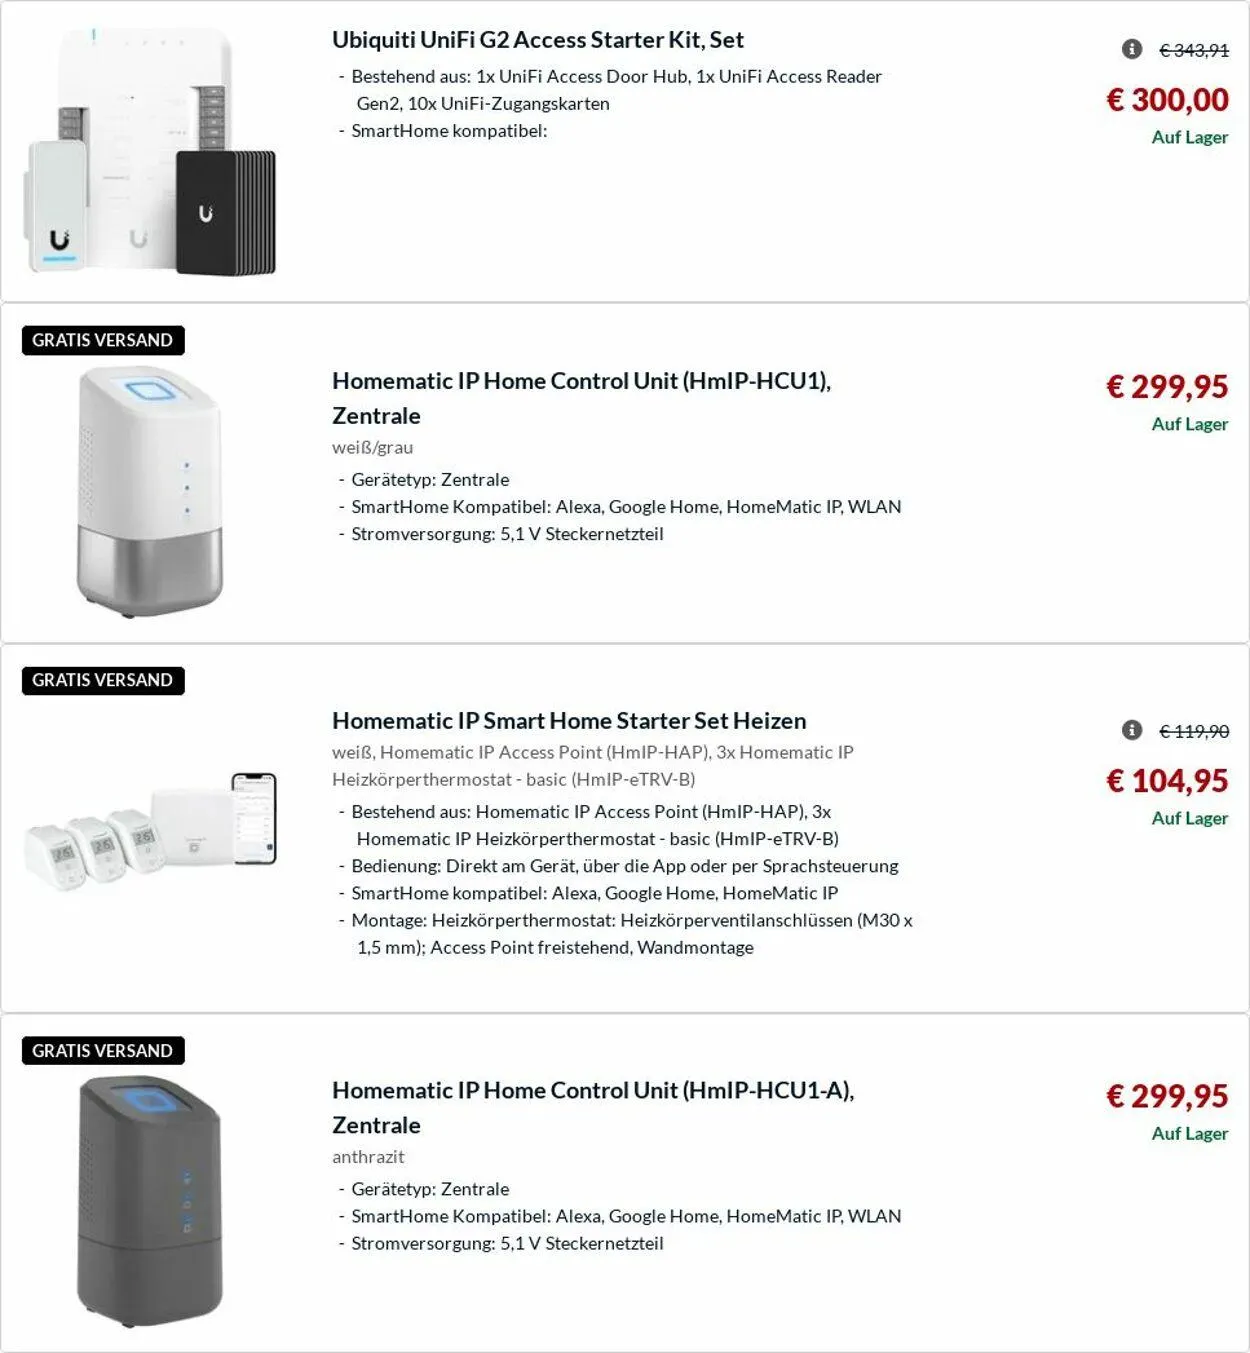Click info icon beside €119,90 price
1250x1353 pixels.
point(1131,730)
